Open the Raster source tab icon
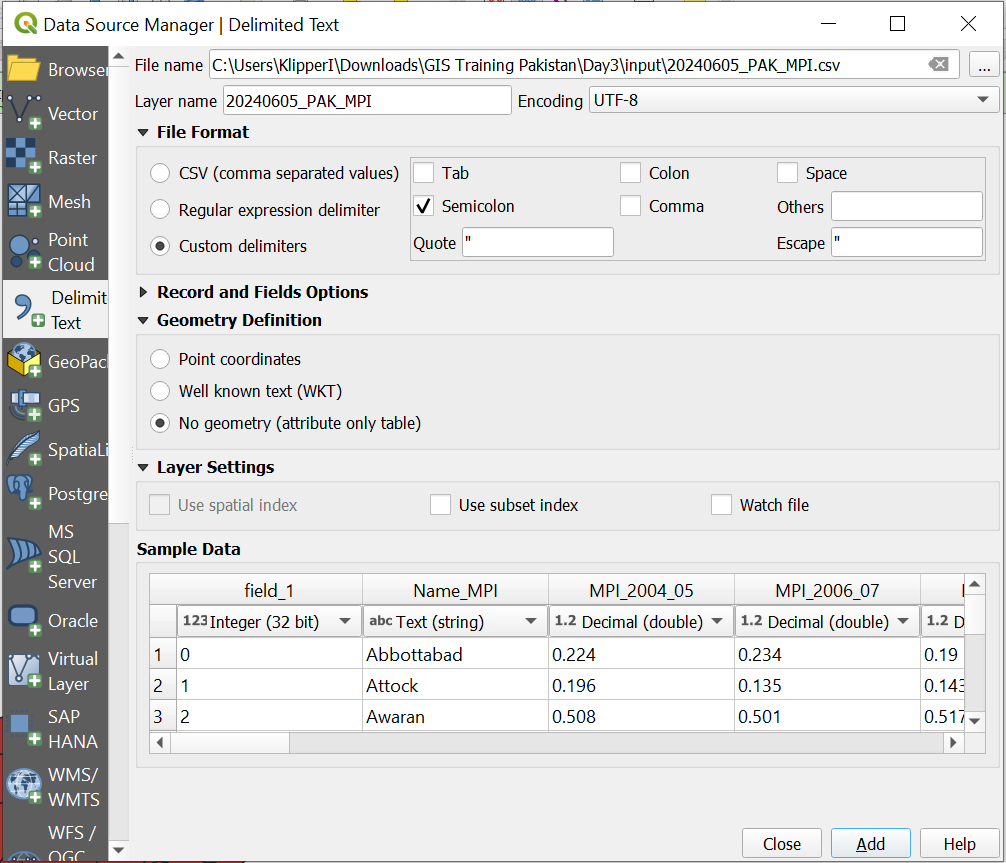Screen dimensions: 1006x863 coord(24,156)
